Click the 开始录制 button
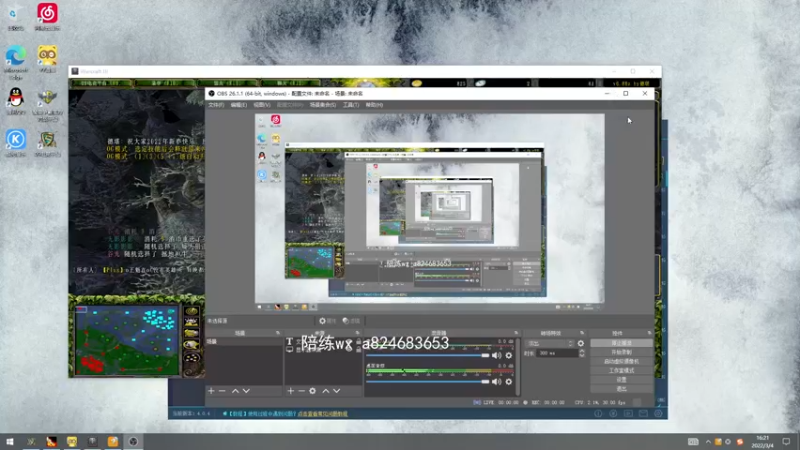Screen dimensions: 800x450 coord(621,352)
